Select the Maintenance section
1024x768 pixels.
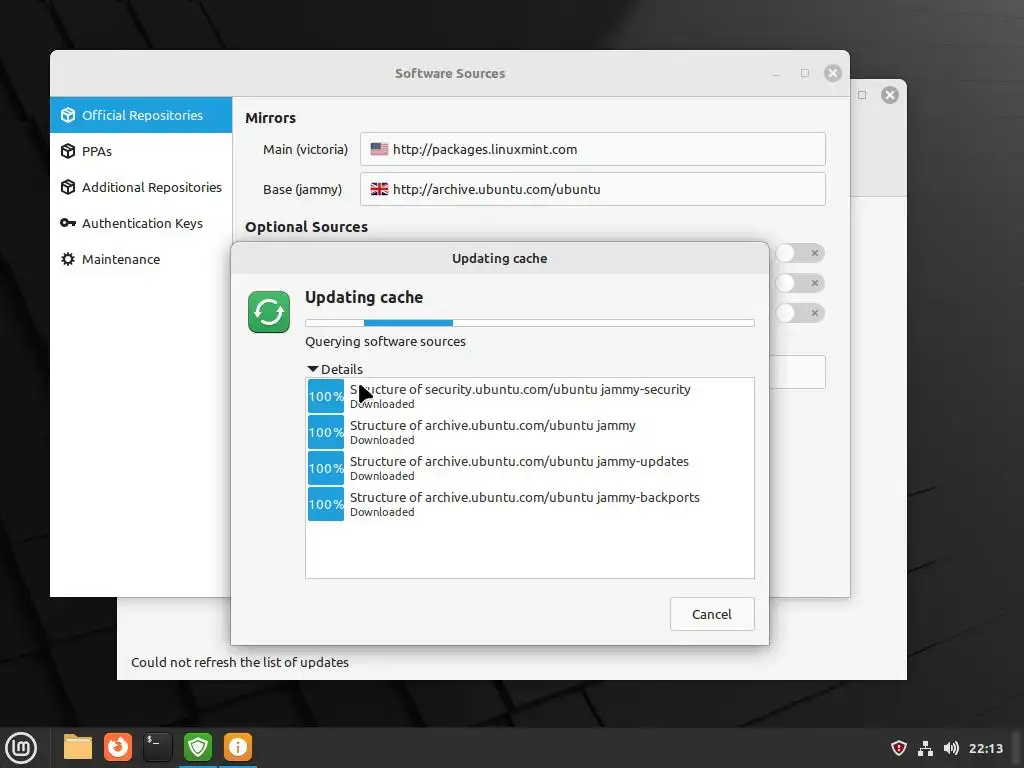tap(141, 259)
